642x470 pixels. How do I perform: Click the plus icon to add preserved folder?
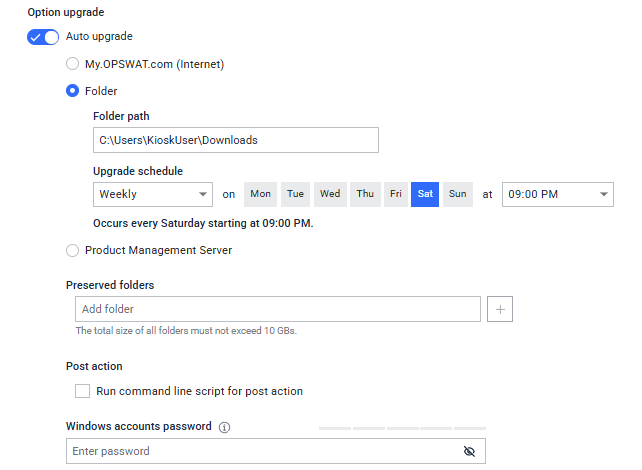pos(500,309)
